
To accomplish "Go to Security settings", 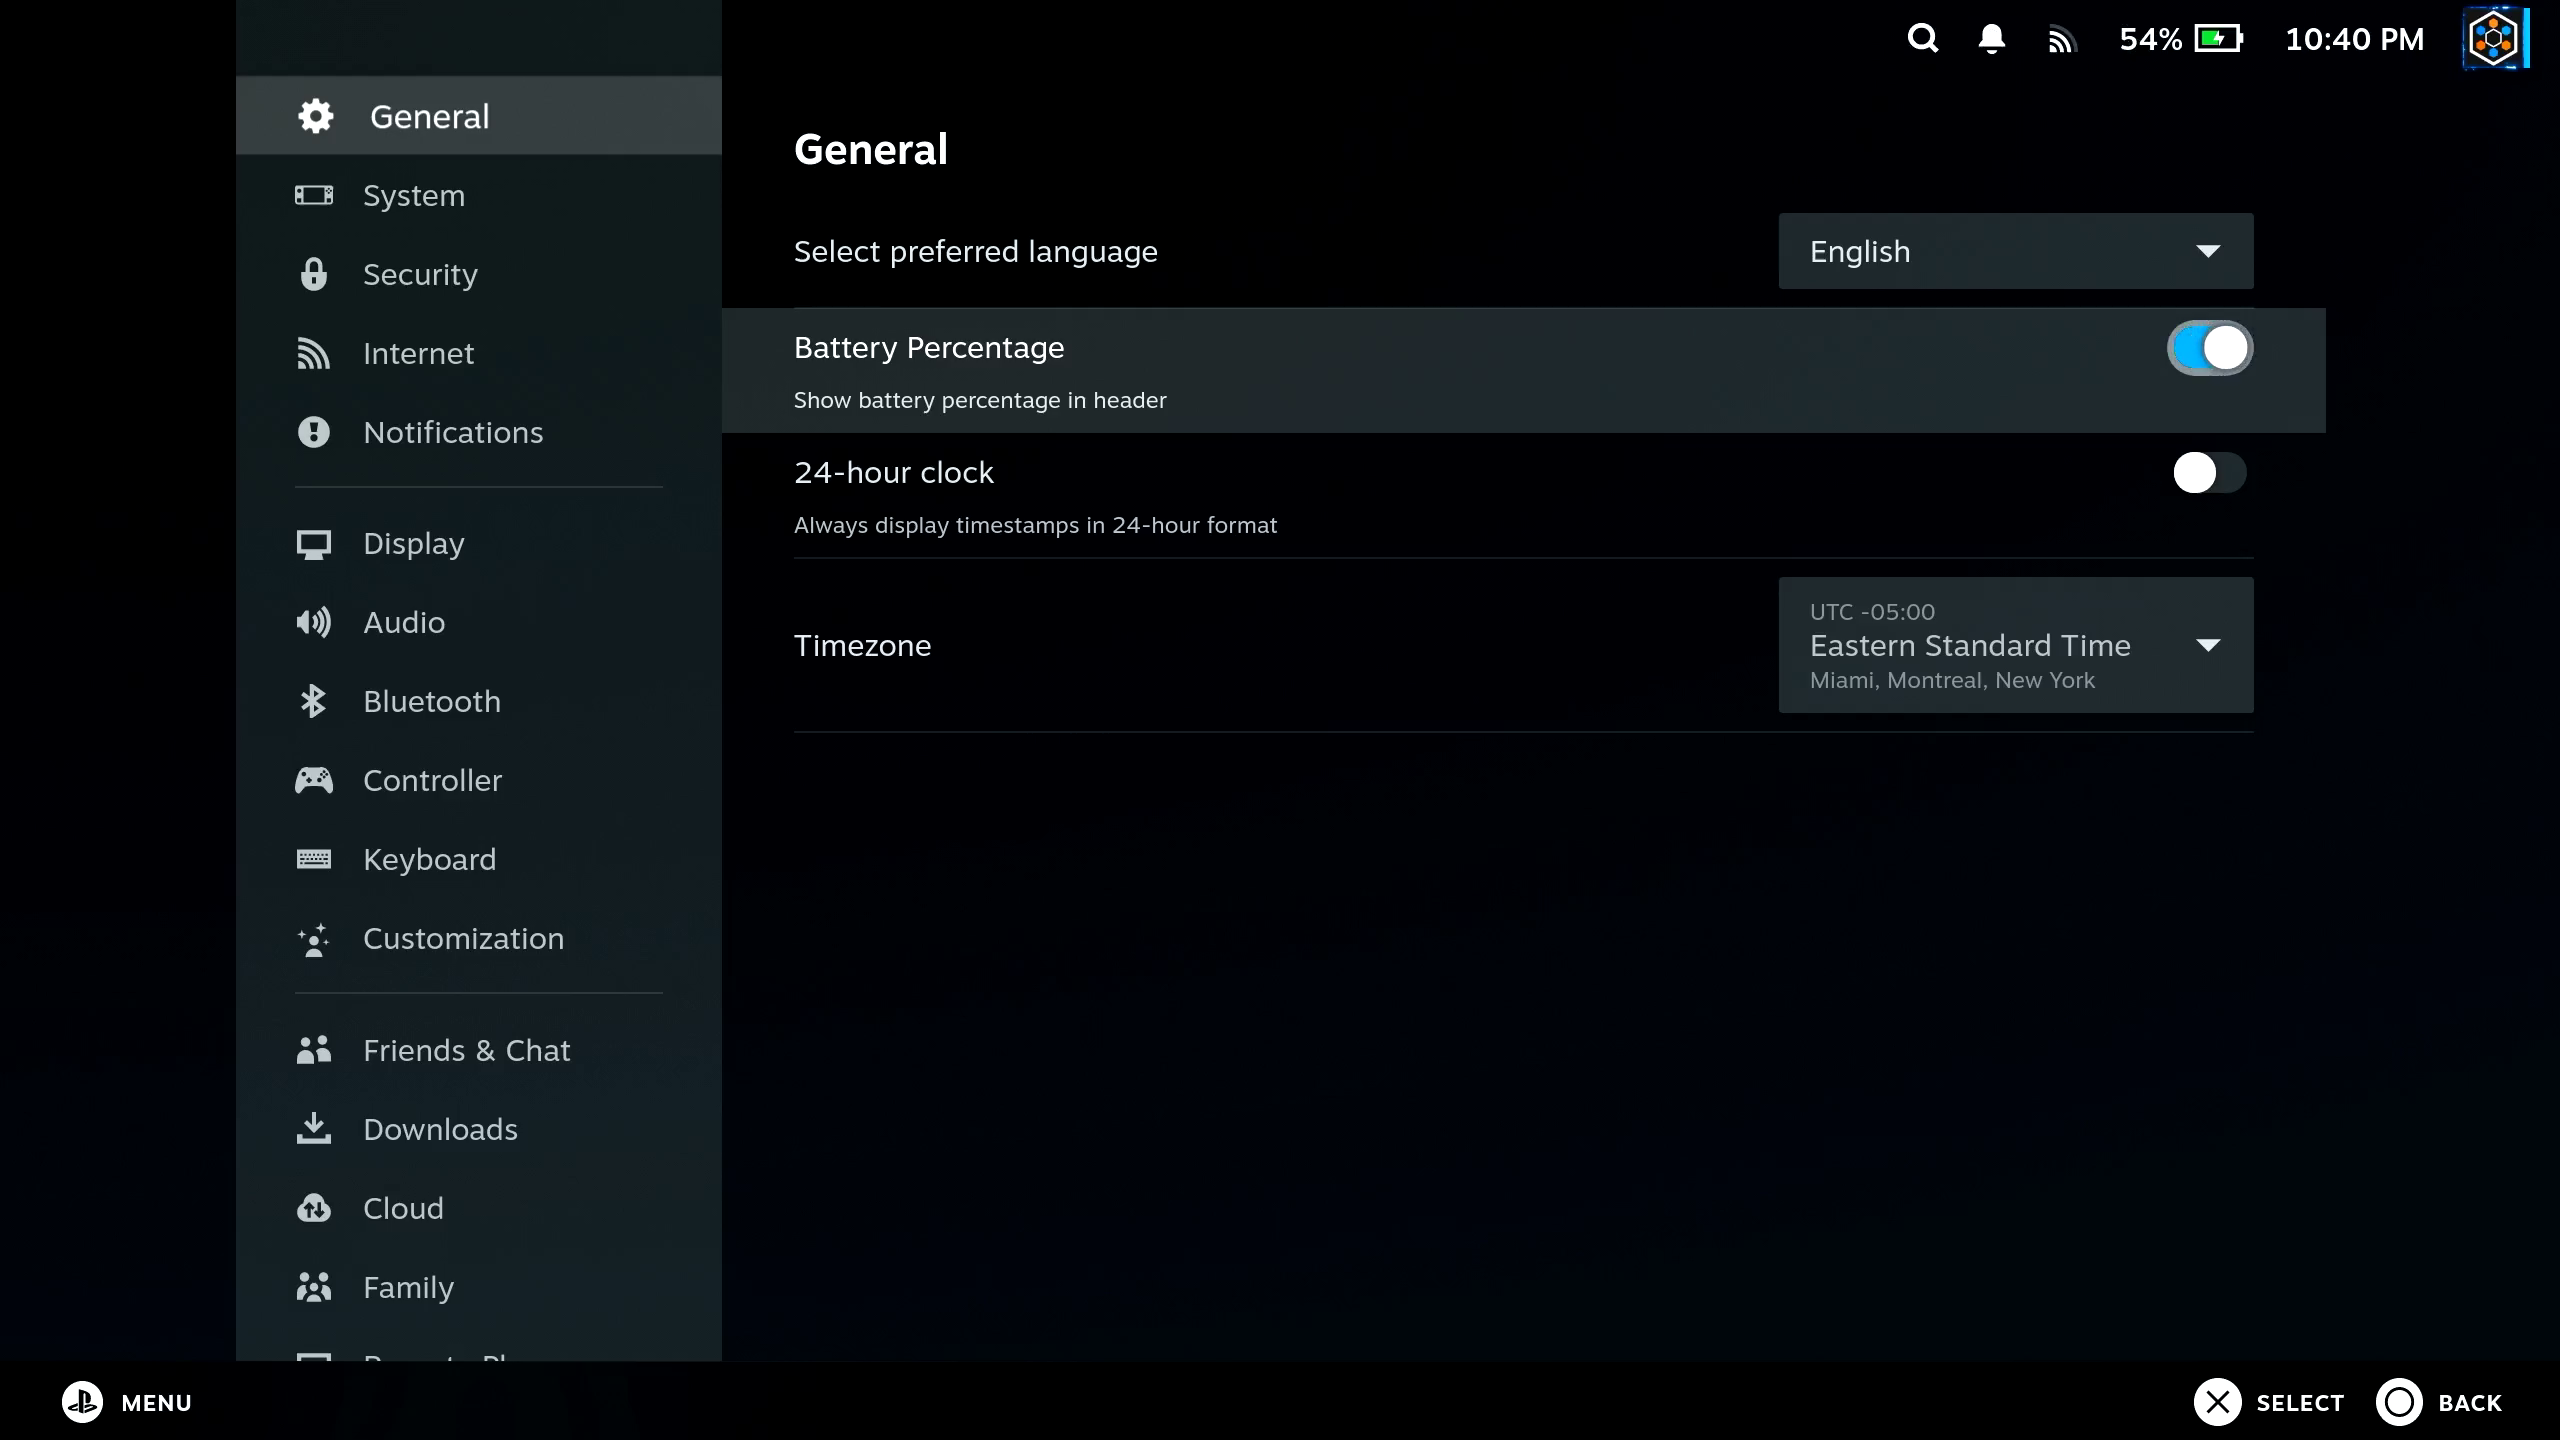I will pos(420,274).
